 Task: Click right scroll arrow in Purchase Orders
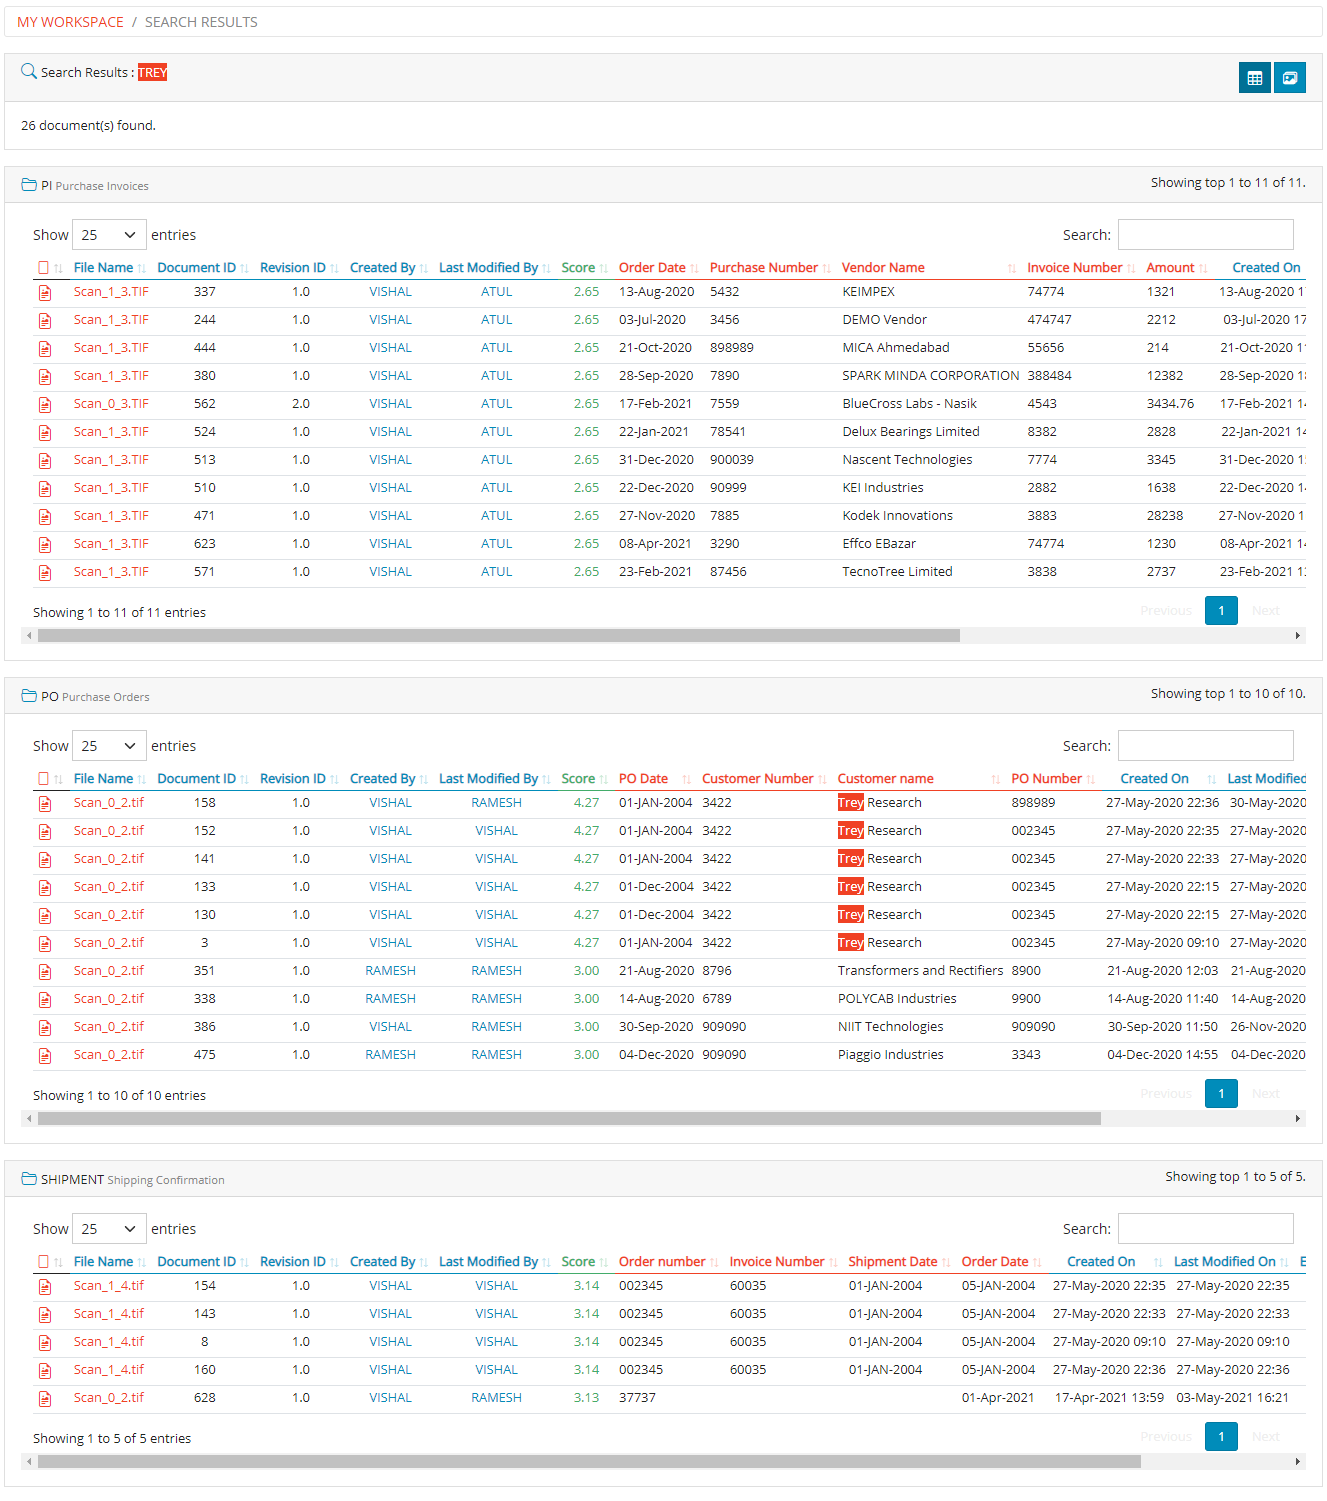point(1298,1118)
